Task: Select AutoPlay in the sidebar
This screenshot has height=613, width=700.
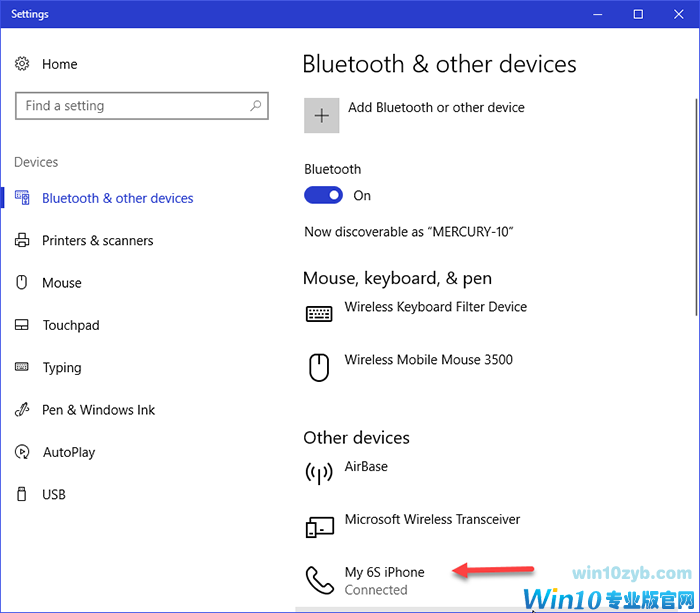Action: pyautogui.click(x=68, y=453)
